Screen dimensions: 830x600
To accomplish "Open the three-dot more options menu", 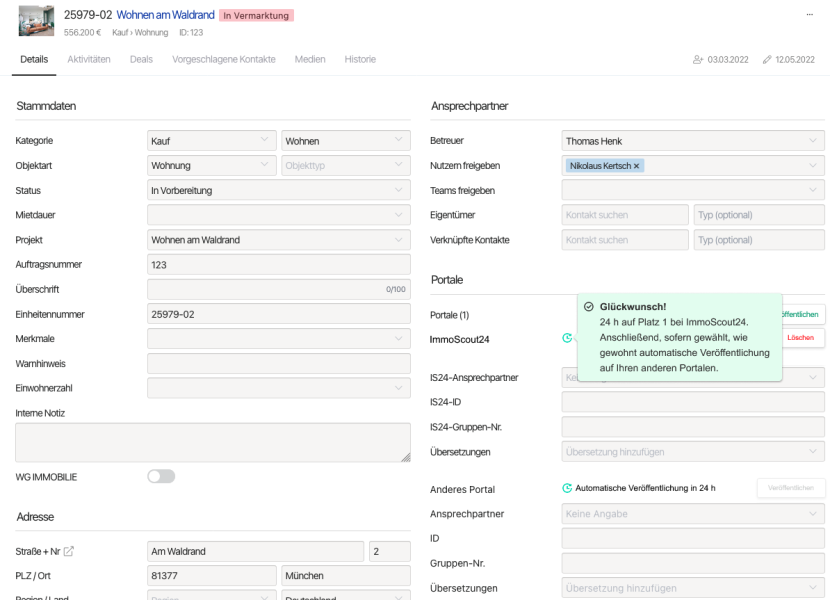I will pyautogui.click(x=809, y=15).
